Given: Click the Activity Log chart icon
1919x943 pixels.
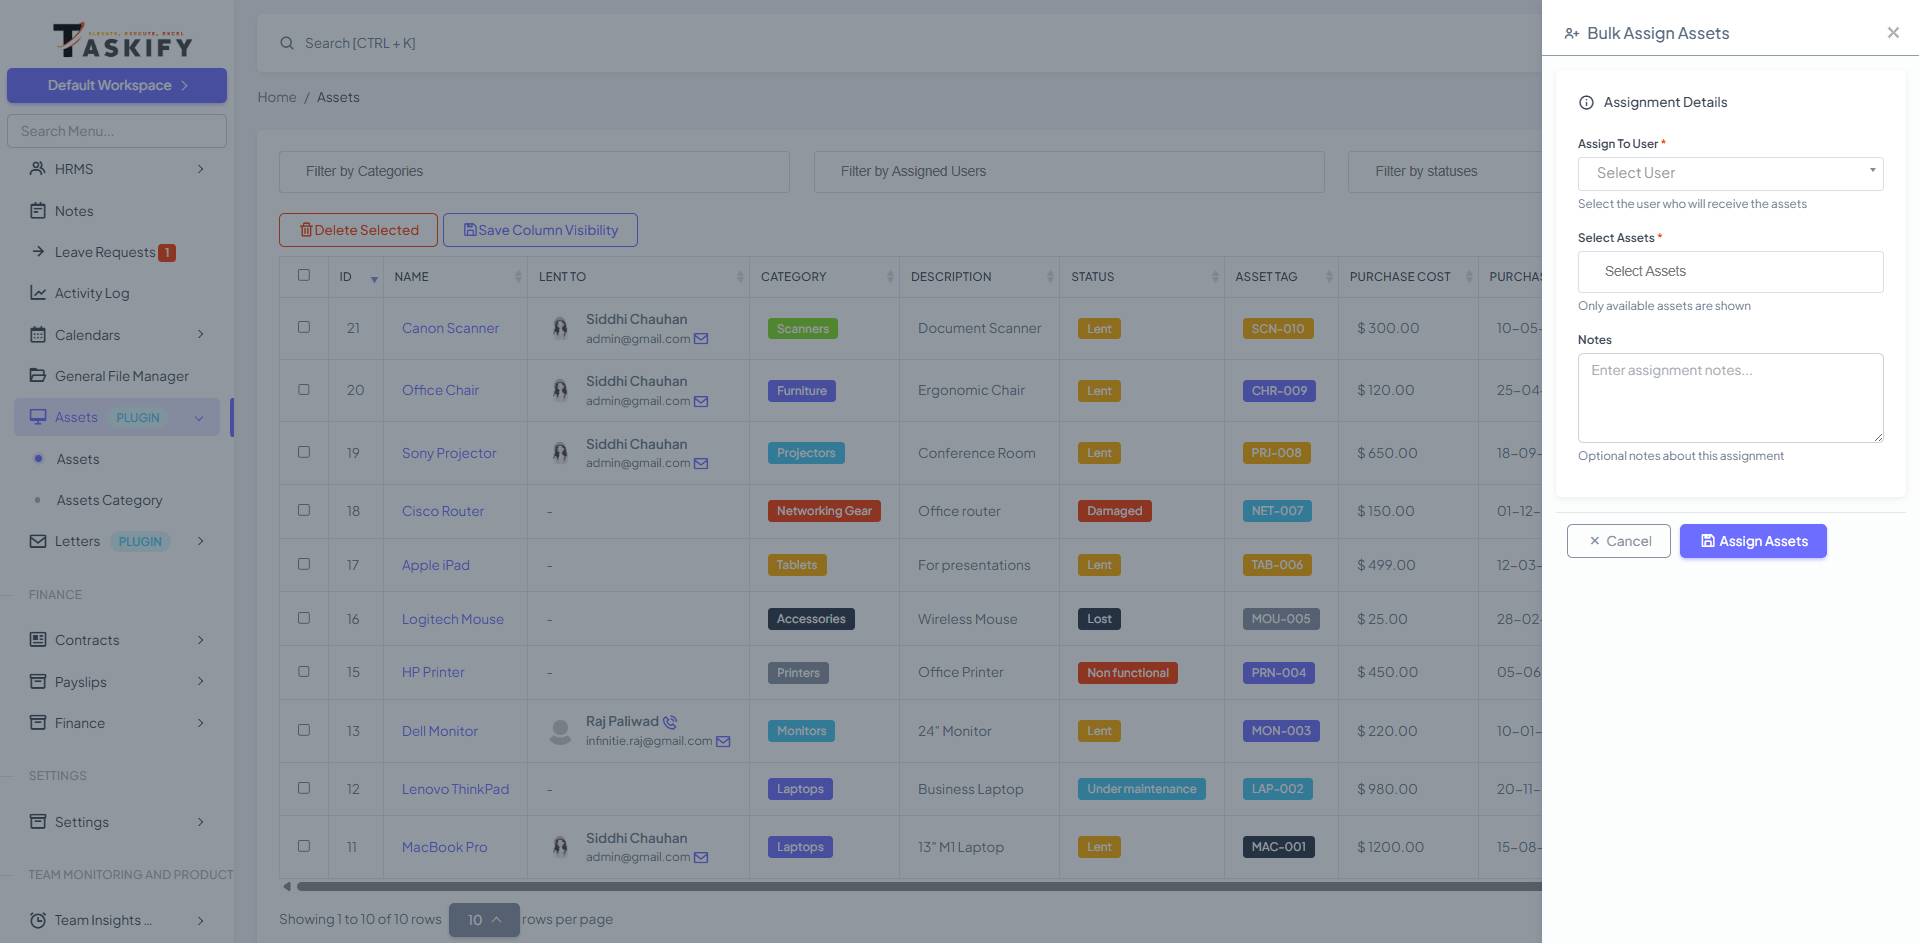Looking at the screenshot, I should [38, 293].
